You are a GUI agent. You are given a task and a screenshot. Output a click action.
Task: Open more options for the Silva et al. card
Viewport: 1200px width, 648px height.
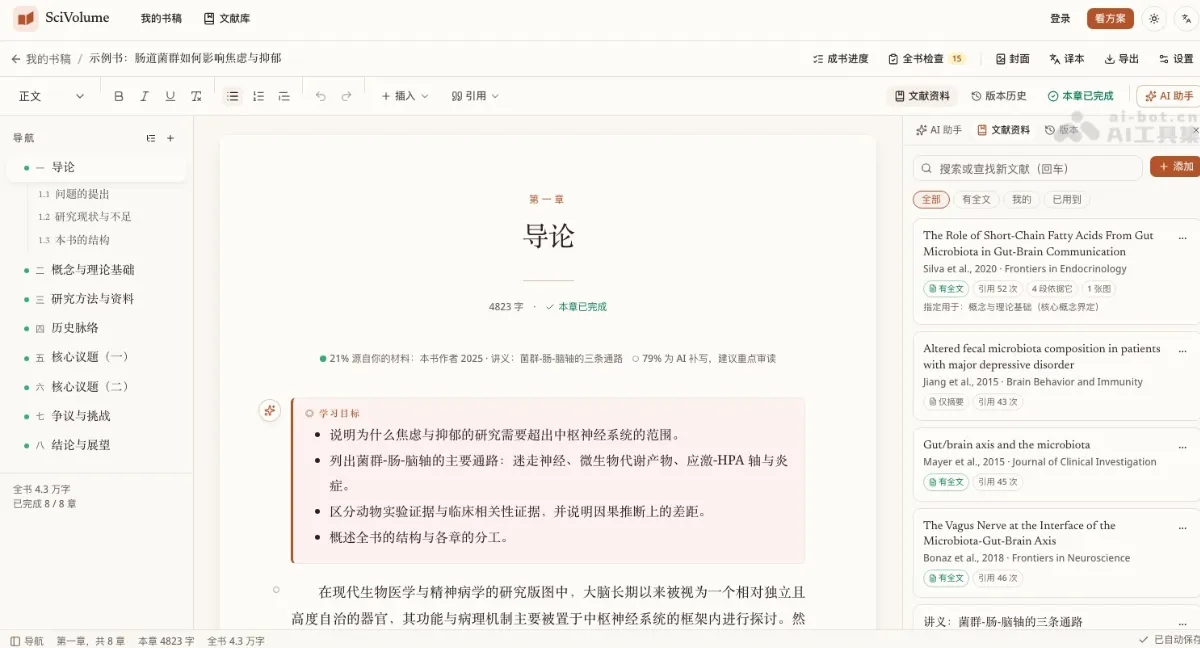pos(1183,236)
